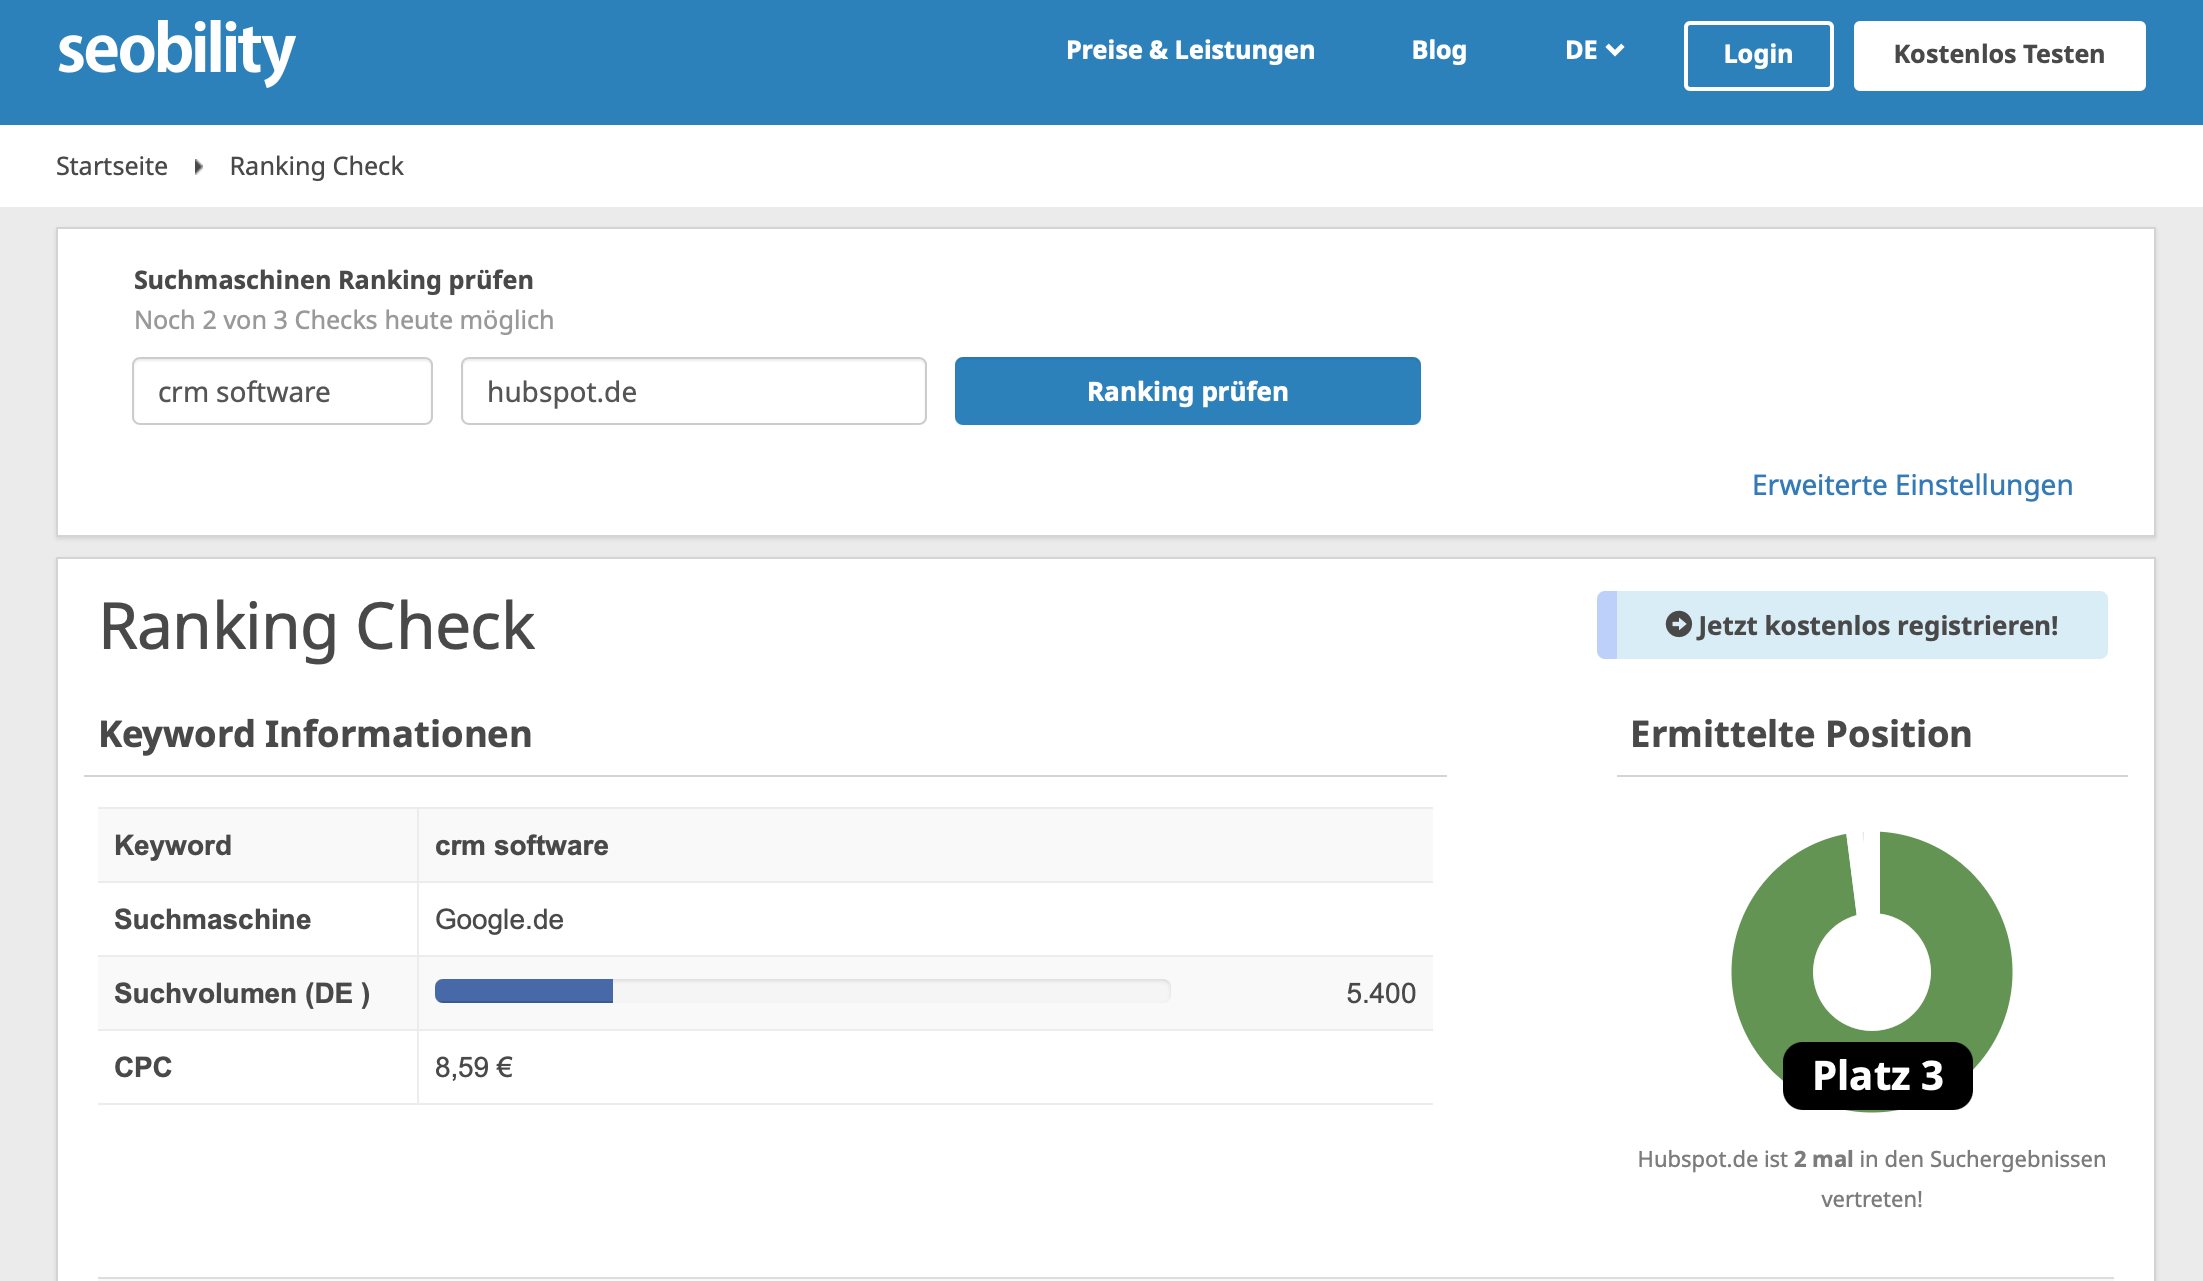Click the seobility logo
The height and width of the screenshot is (1281, 2203).
176,50
